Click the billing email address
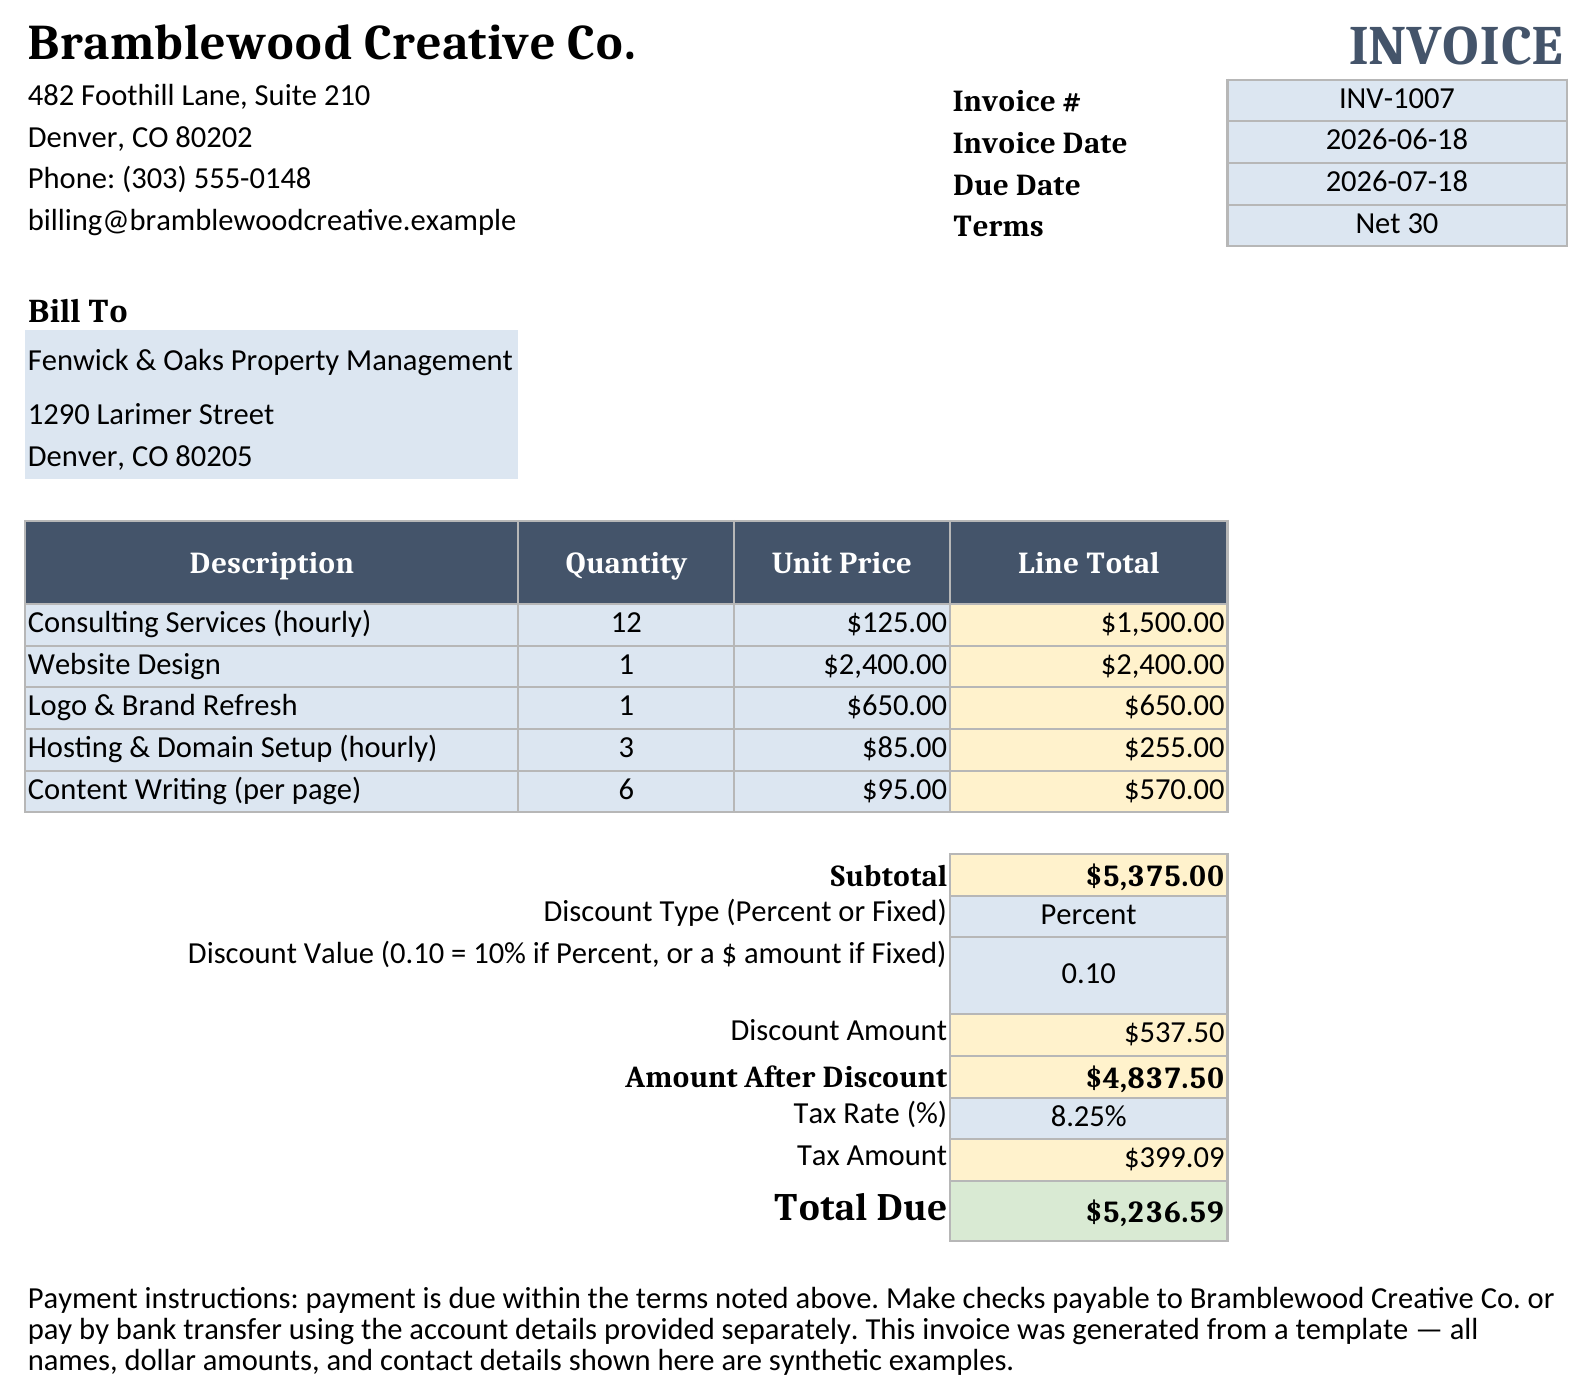The width and height of the screenshot is (1592, 1399). coord(272,220)
